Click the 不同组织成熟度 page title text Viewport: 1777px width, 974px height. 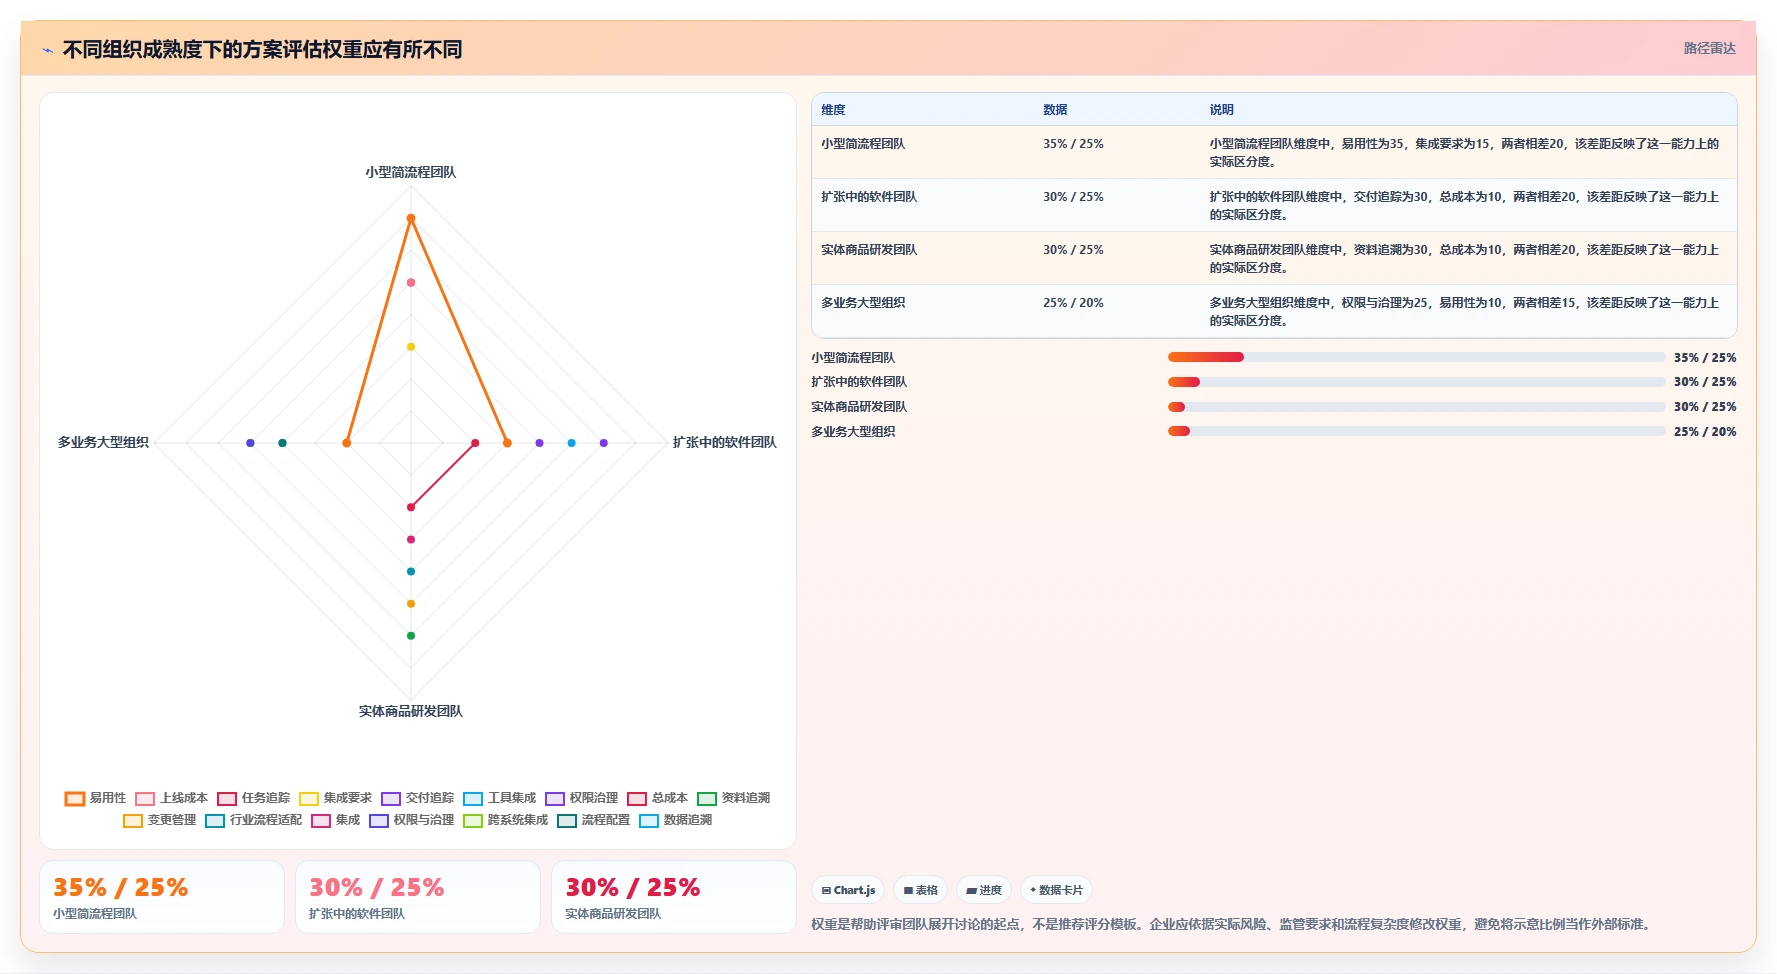pyautogui.click(x=262, y=50)
